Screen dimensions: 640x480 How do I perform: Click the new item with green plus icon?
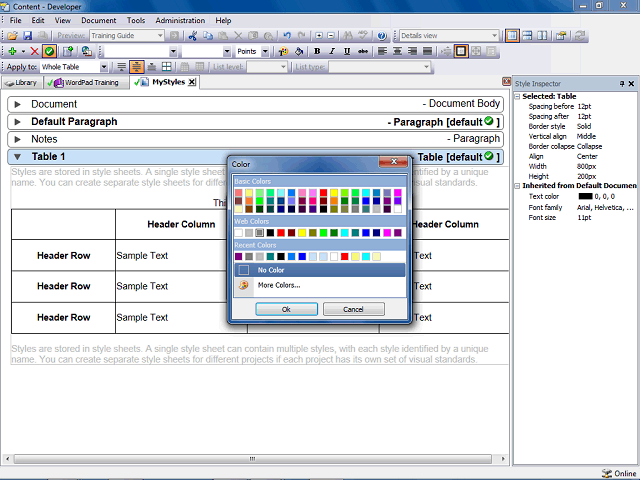tap(68, 51)
